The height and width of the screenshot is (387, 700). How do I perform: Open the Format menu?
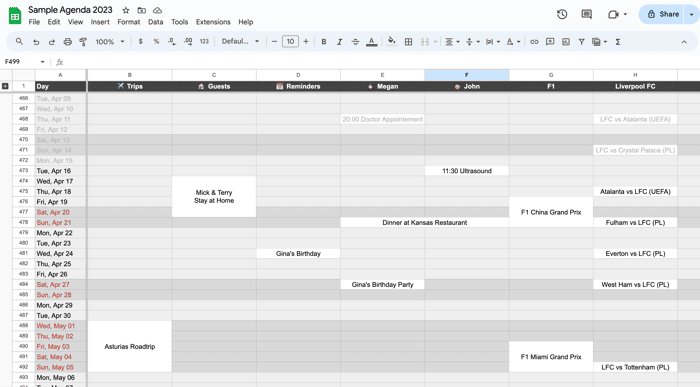click(x=129, y=22)
